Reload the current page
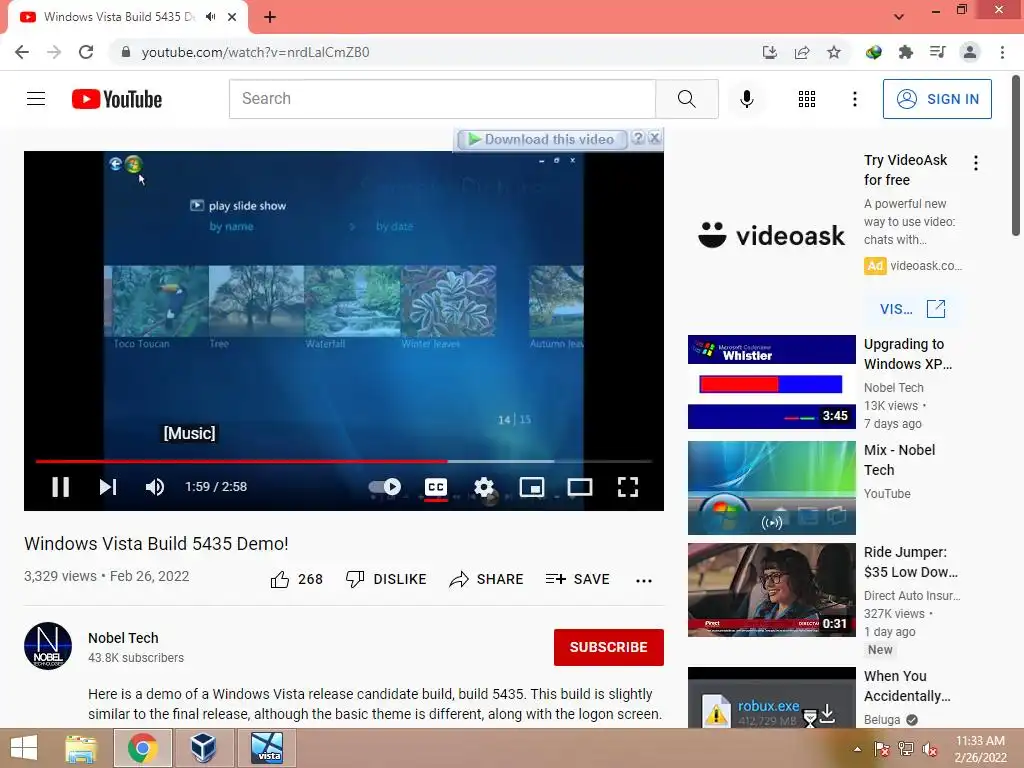The image size is (1024, 768). click(x=86, y=52)
